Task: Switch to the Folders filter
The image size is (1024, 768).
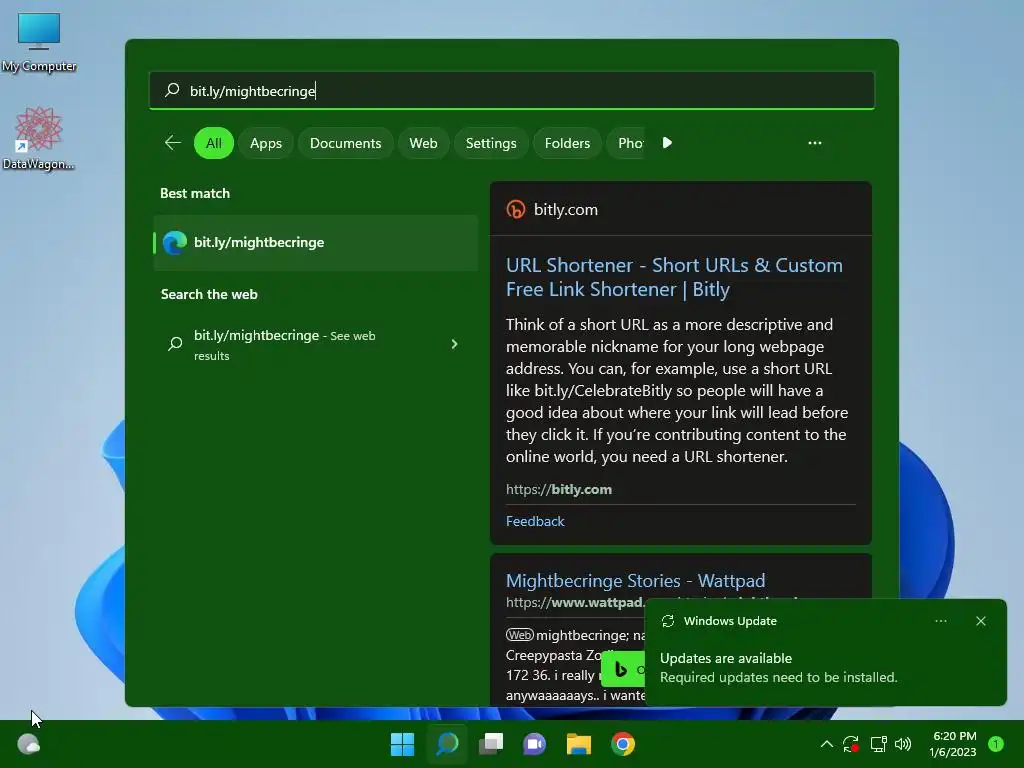Action: [x=567, y=143]
